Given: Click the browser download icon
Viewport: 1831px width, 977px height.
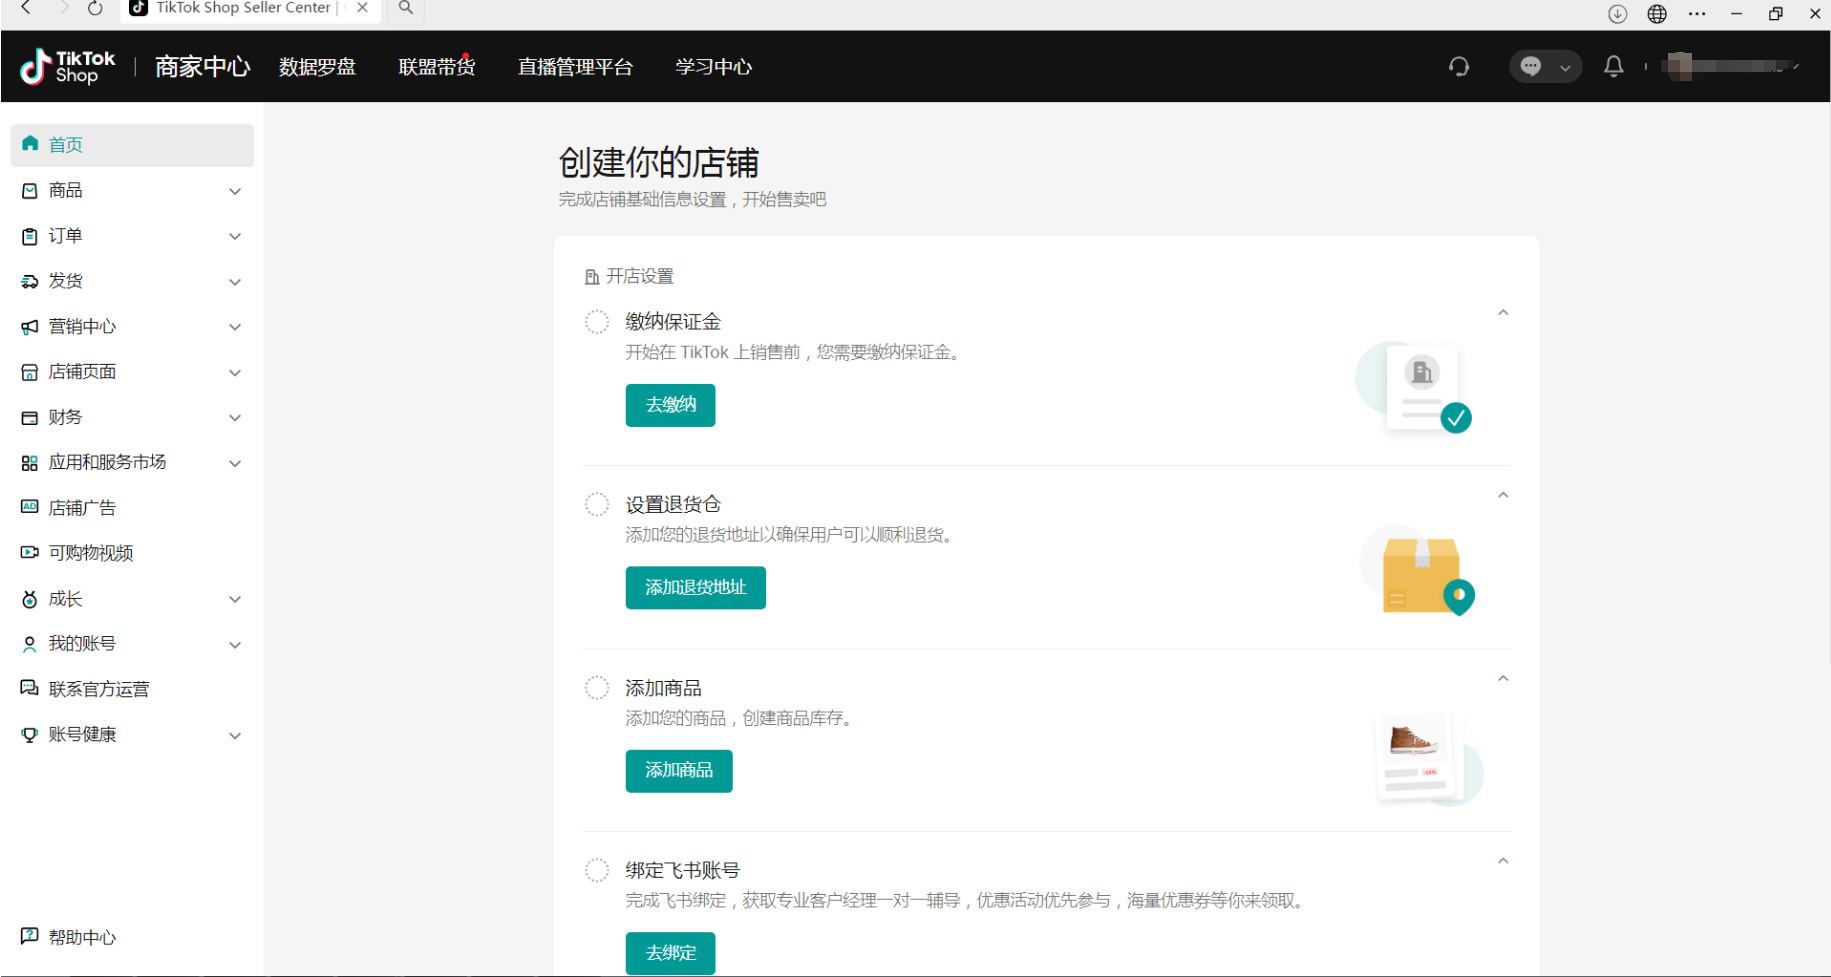Looking at the screenshot, I should [x=1617, y=13].
